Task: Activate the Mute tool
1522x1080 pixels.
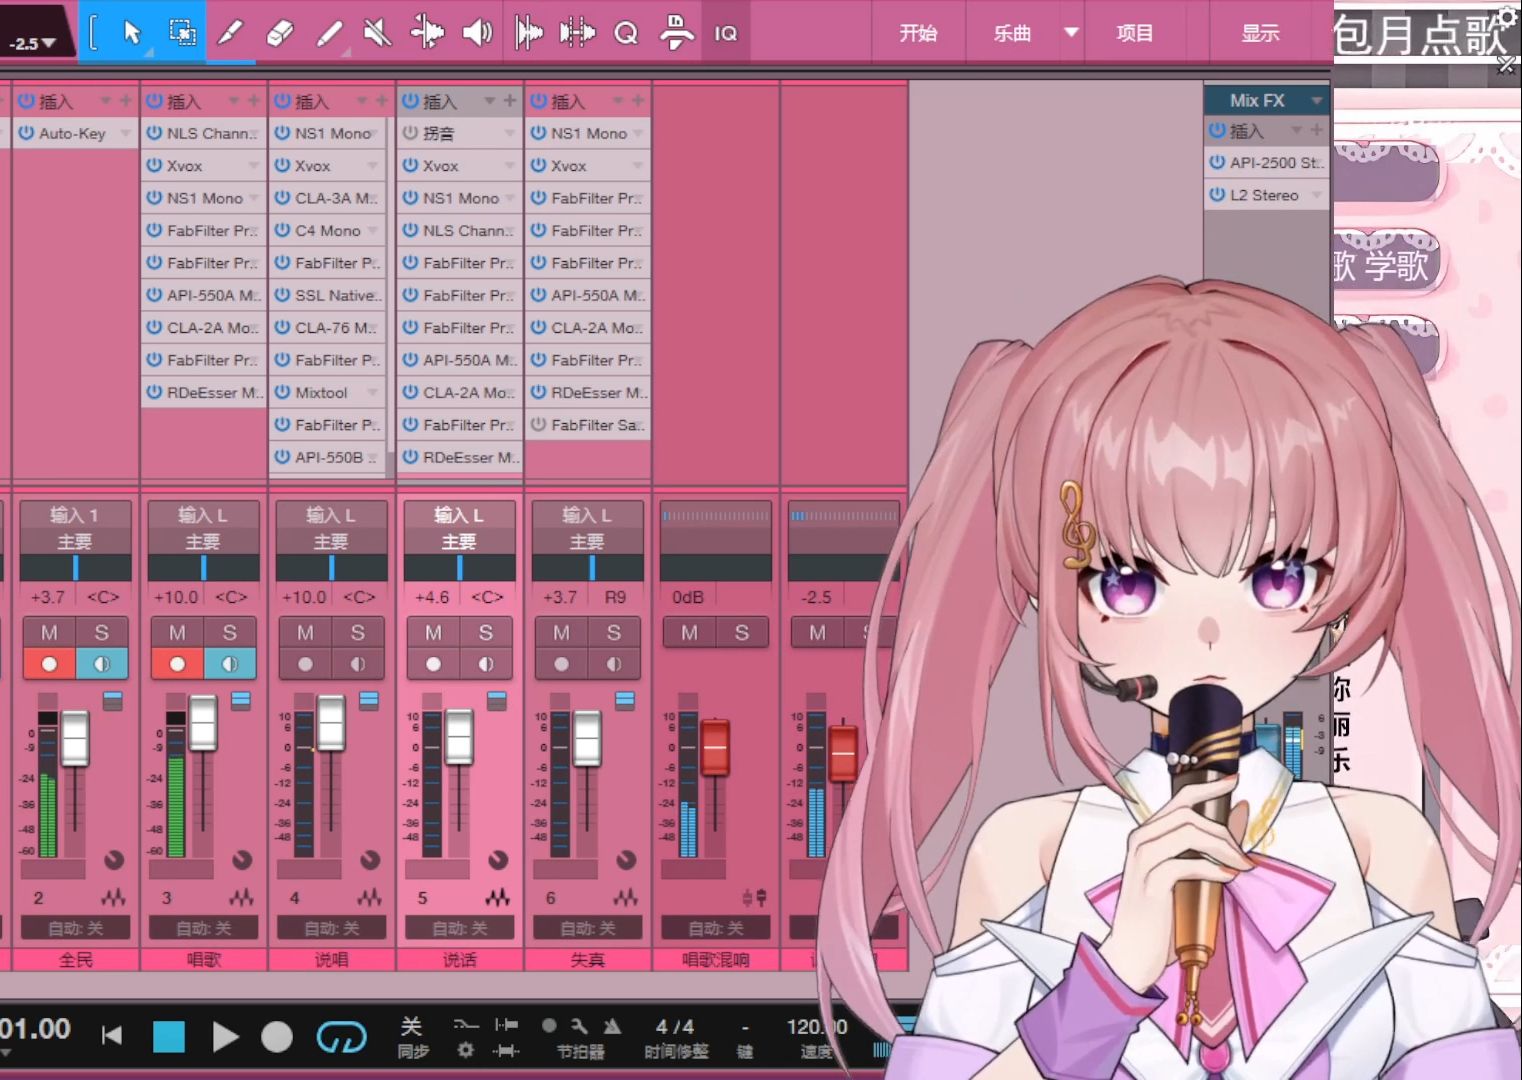Action: [x=377, y=33]
